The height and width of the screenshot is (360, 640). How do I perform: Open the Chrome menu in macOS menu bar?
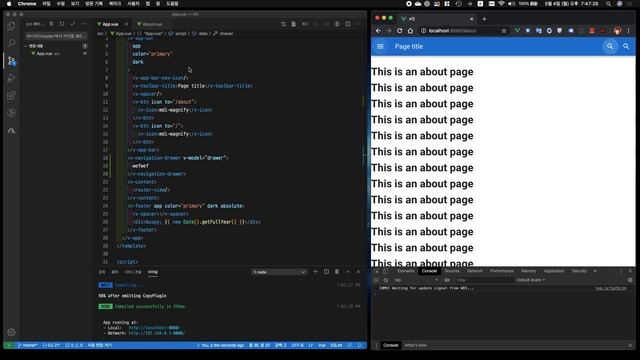(x=27, y=4)
